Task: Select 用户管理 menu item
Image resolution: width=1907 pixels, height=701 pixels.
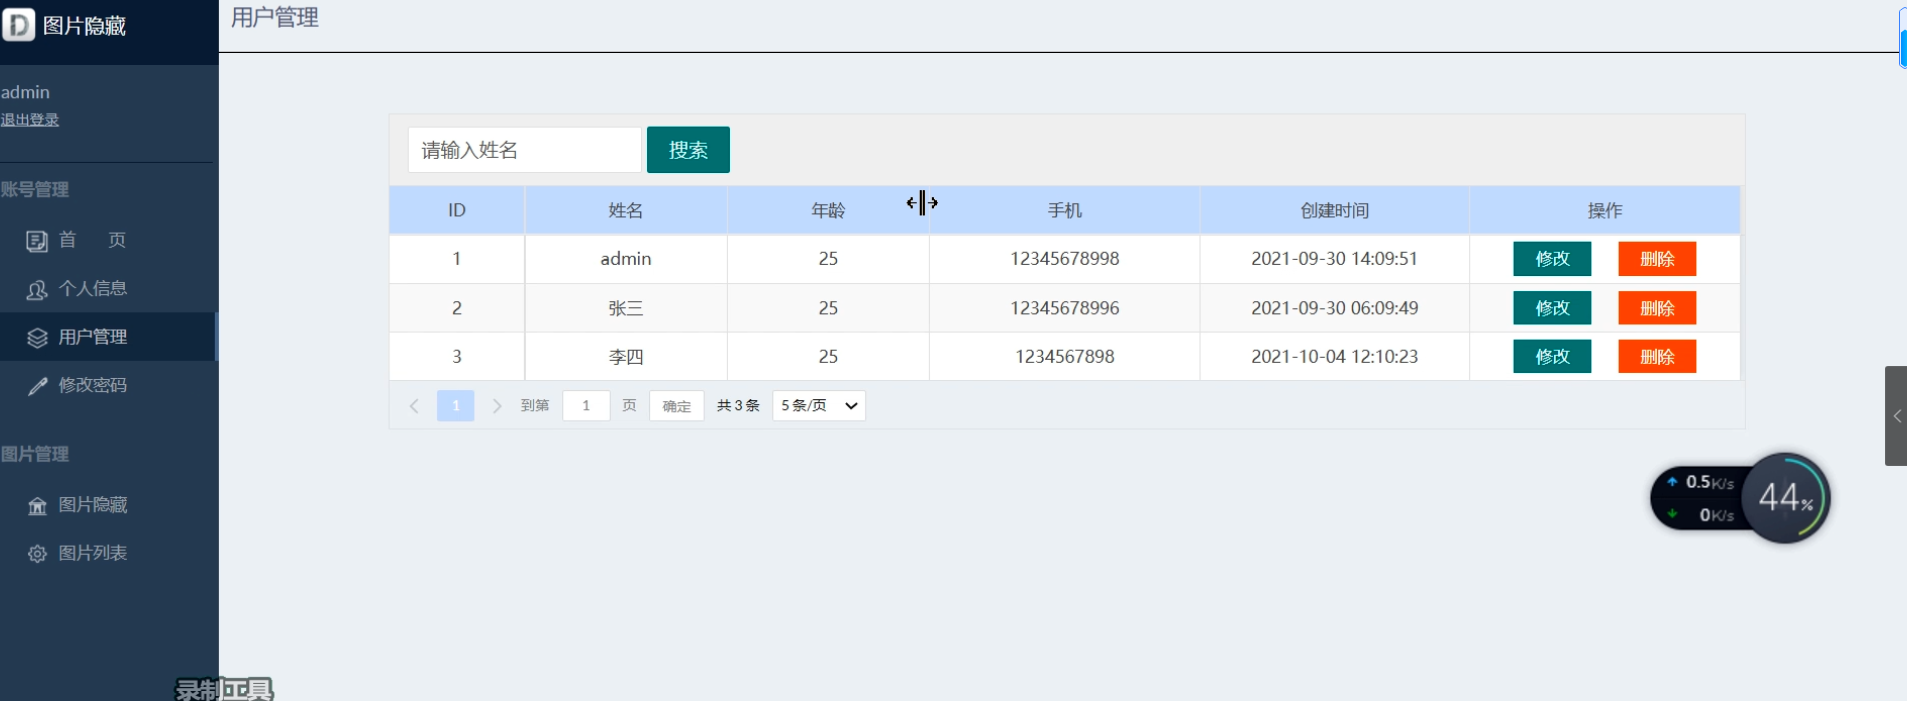Action: click(x=108, y=337)
